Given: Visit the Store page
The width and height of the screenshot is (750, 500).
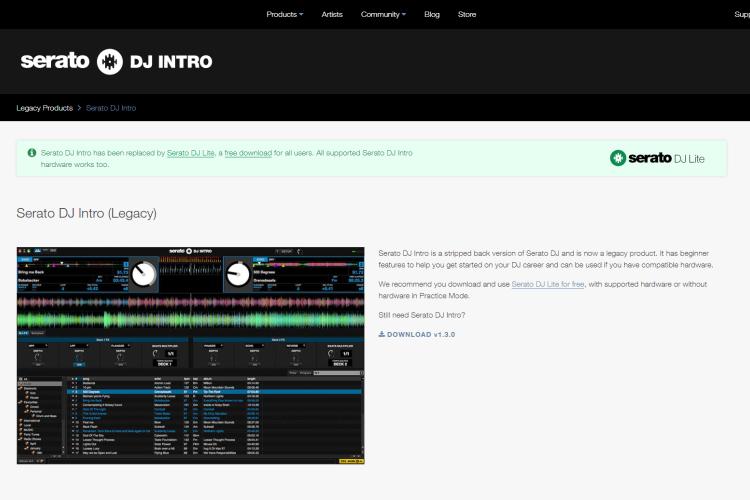Looking at the screenshot, I should click(x=467, y=14).
